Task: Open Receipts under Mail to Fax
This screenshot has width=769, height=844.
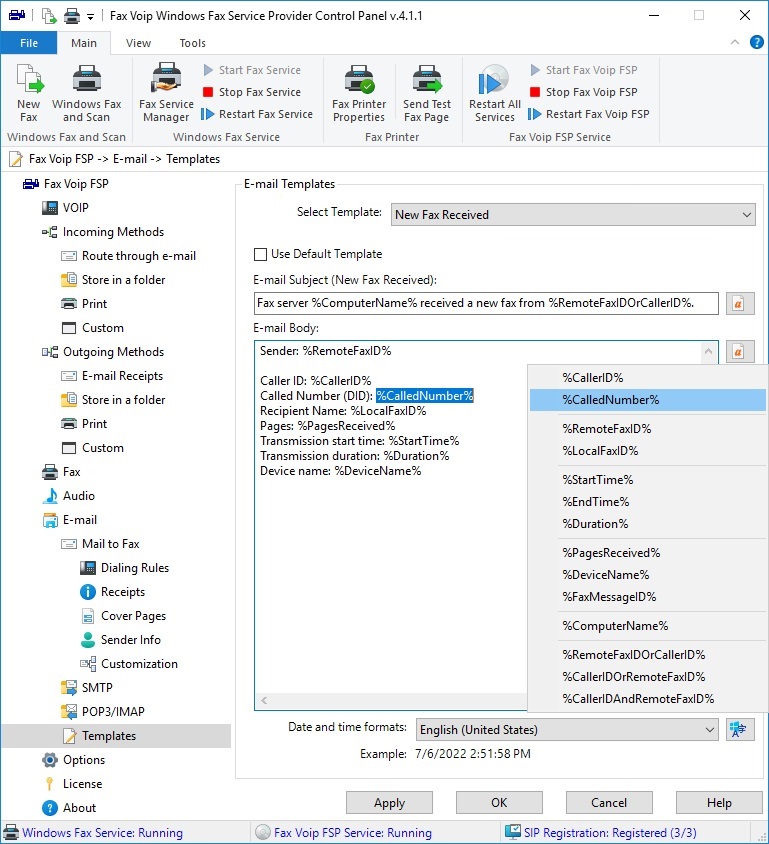Action: [x=112, y=592]
